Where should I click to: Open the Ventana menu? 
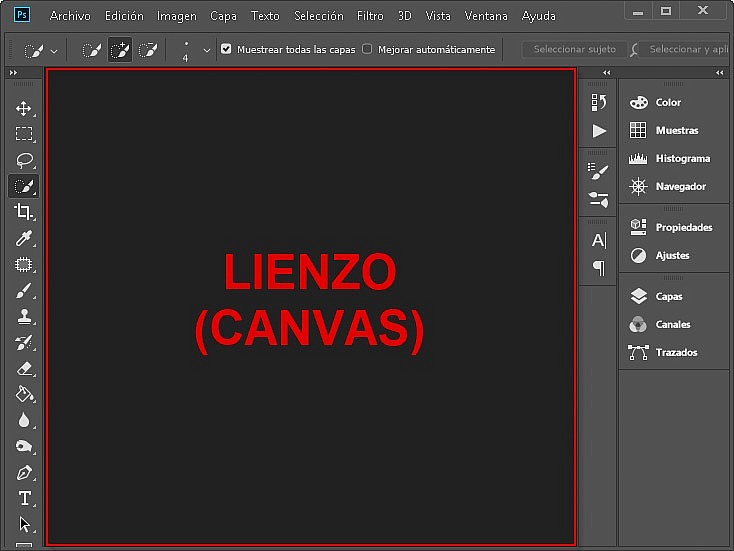(486, 16)
